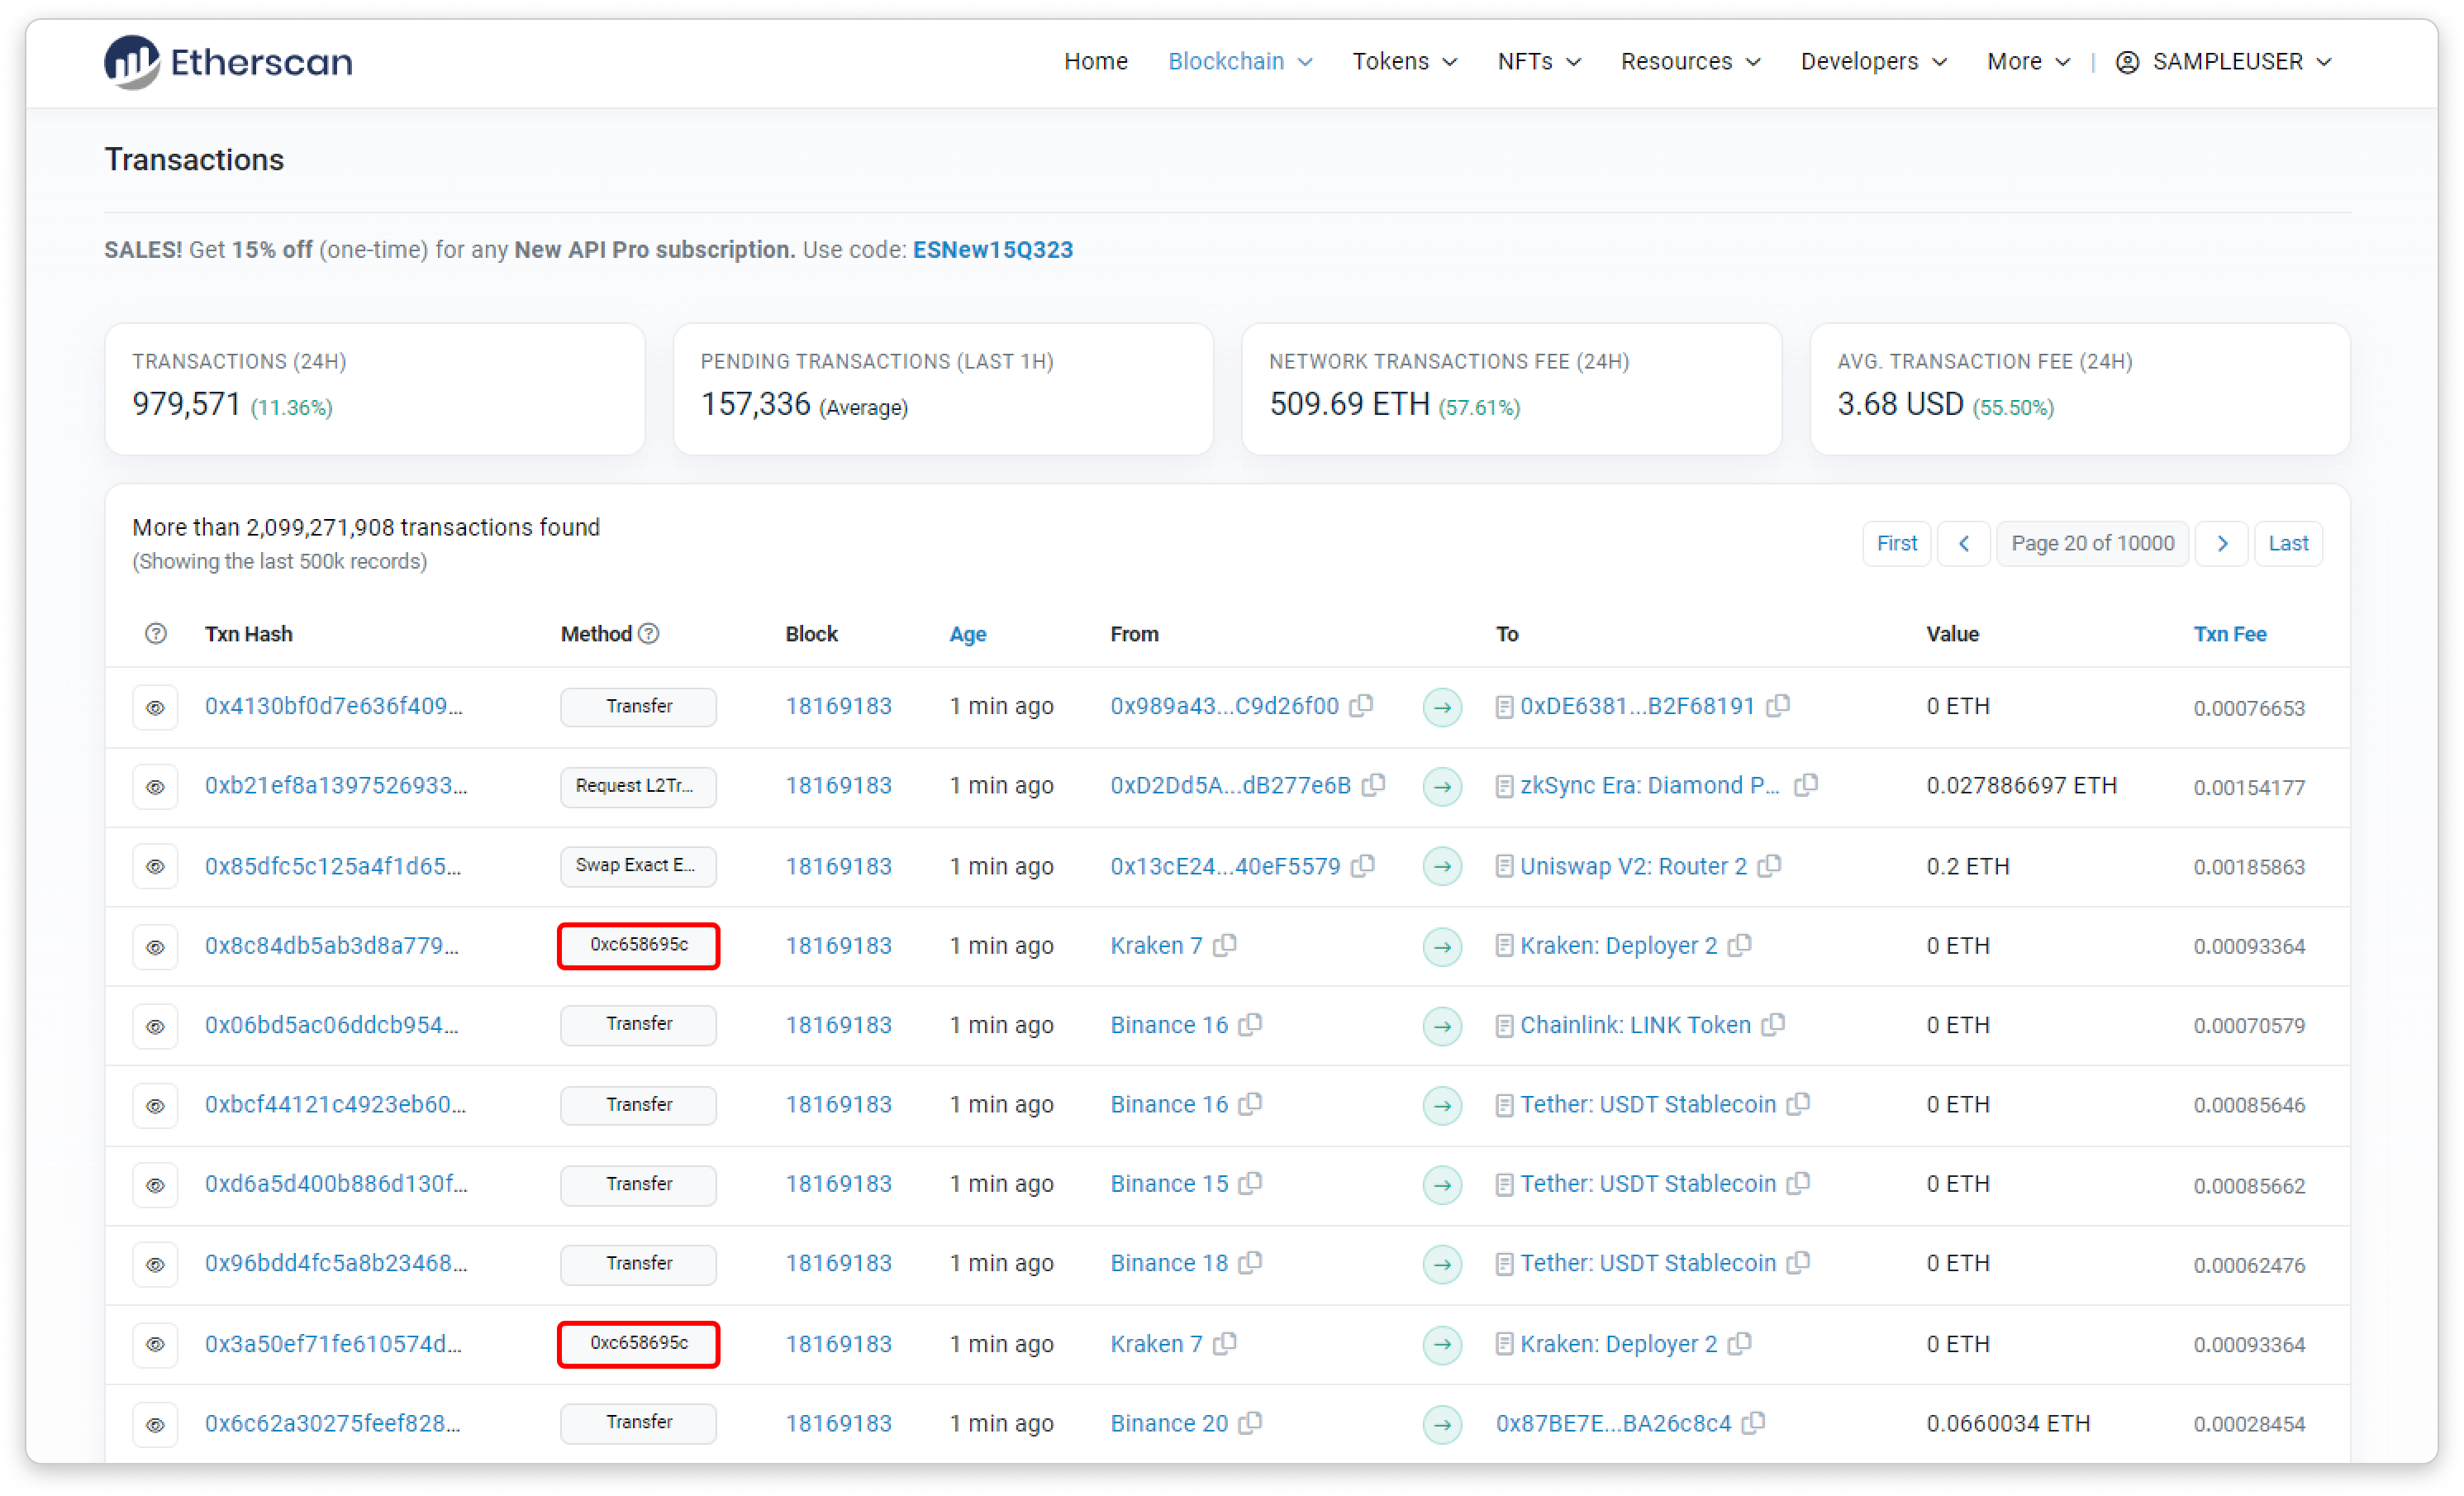
Task: Toggle eye preview for 0x6c62a30275feef828 transaction
Action: pyautogui.click(x=155, y=1424)
